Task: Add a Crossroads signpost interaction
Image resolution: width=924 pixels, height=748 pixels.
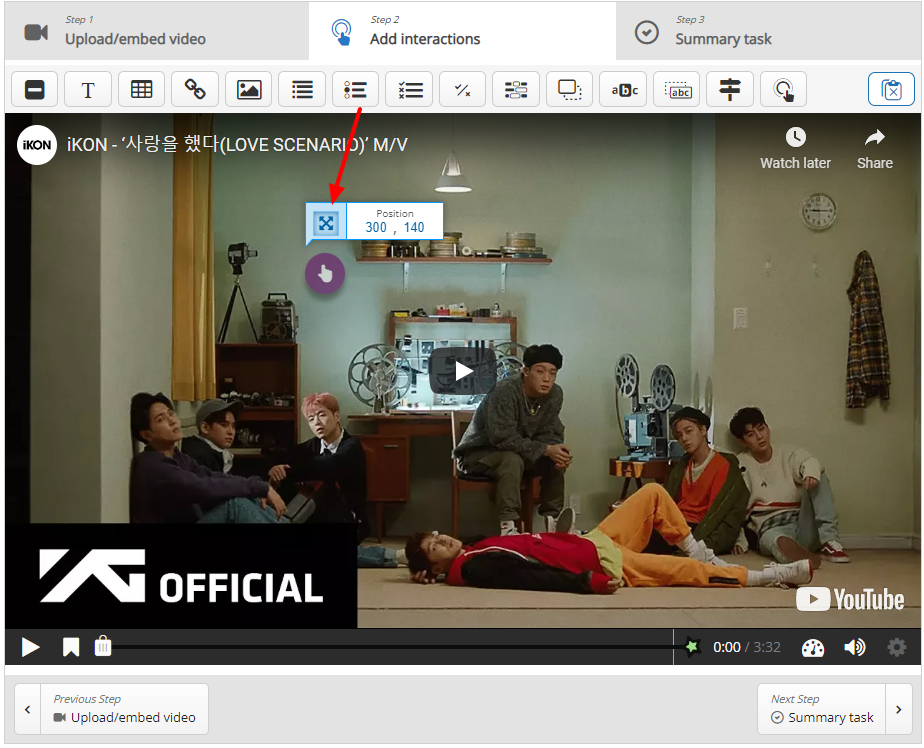Action: click(730, 90)
